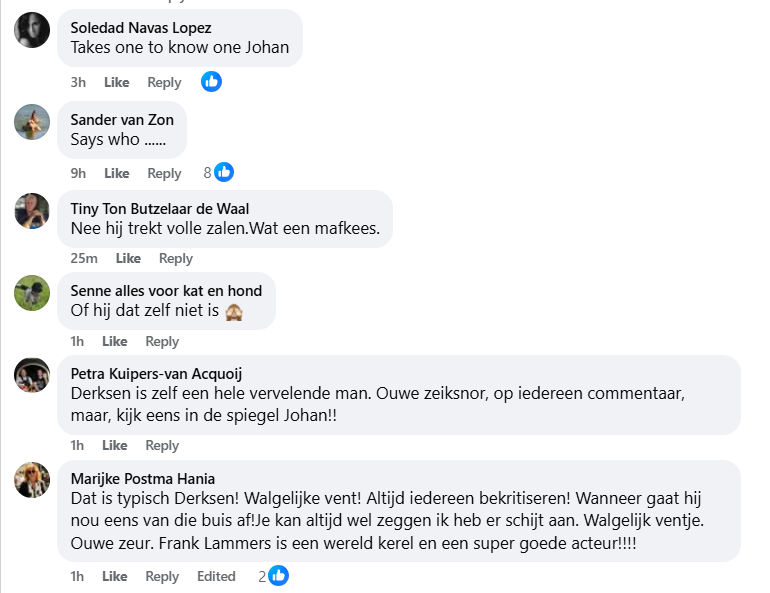View the 8 likes on Sander's comment
This screenshot has width=770, height=593.
[218, 172]
